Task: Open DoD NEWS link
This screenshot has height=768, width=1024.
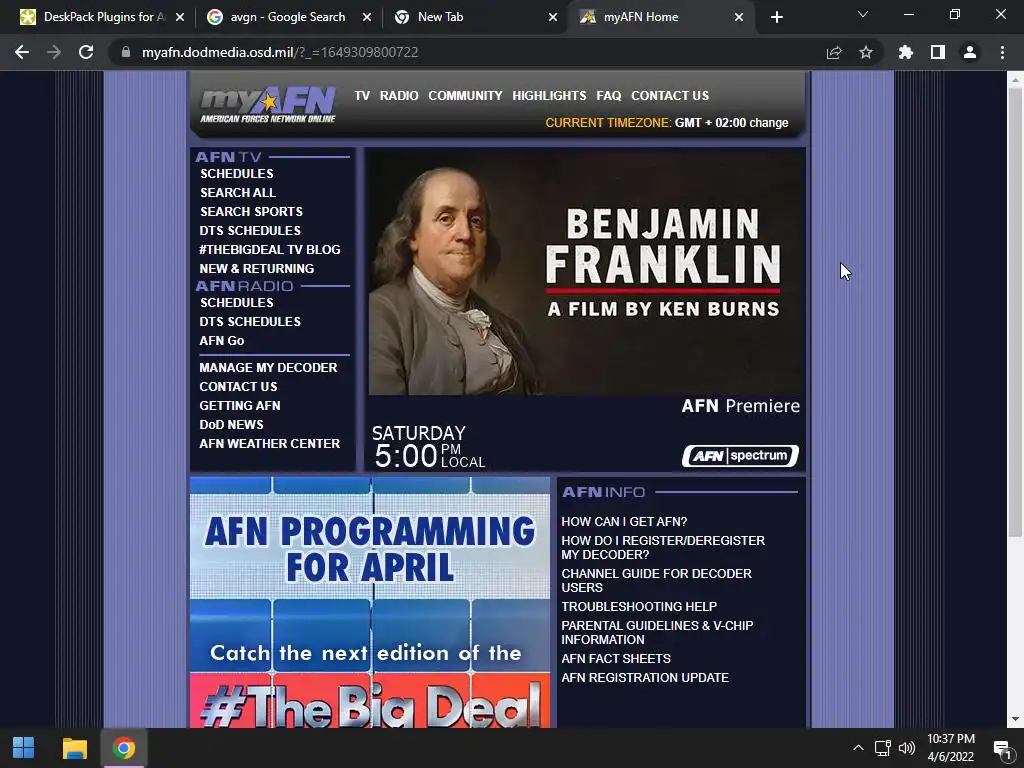Action: [x=231, y=424]
